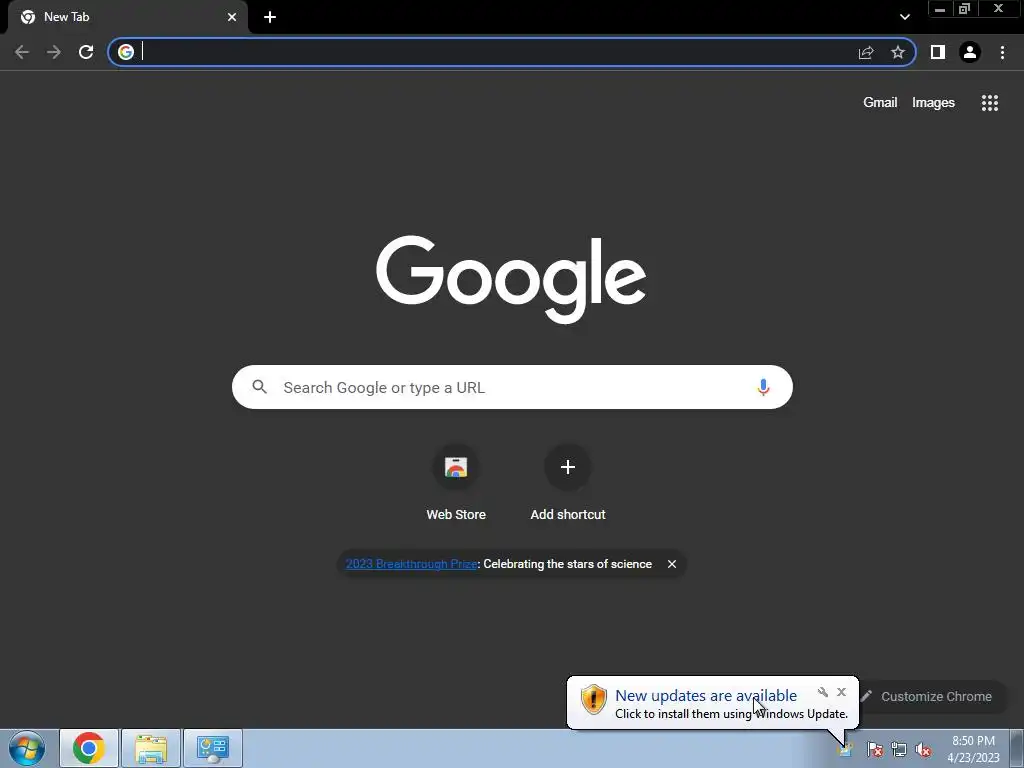Open the Control Panel taskbar item
The width and height of the screenshot is (1024, 768).
click(213, 748)
